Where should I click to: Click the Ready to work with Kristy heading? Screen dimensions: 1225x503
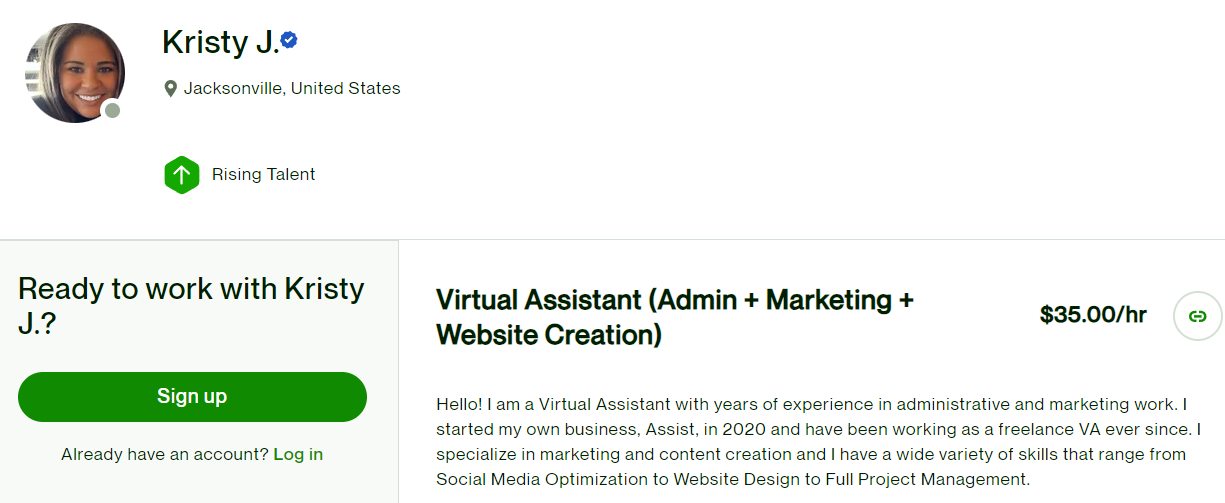coord(191,289)
